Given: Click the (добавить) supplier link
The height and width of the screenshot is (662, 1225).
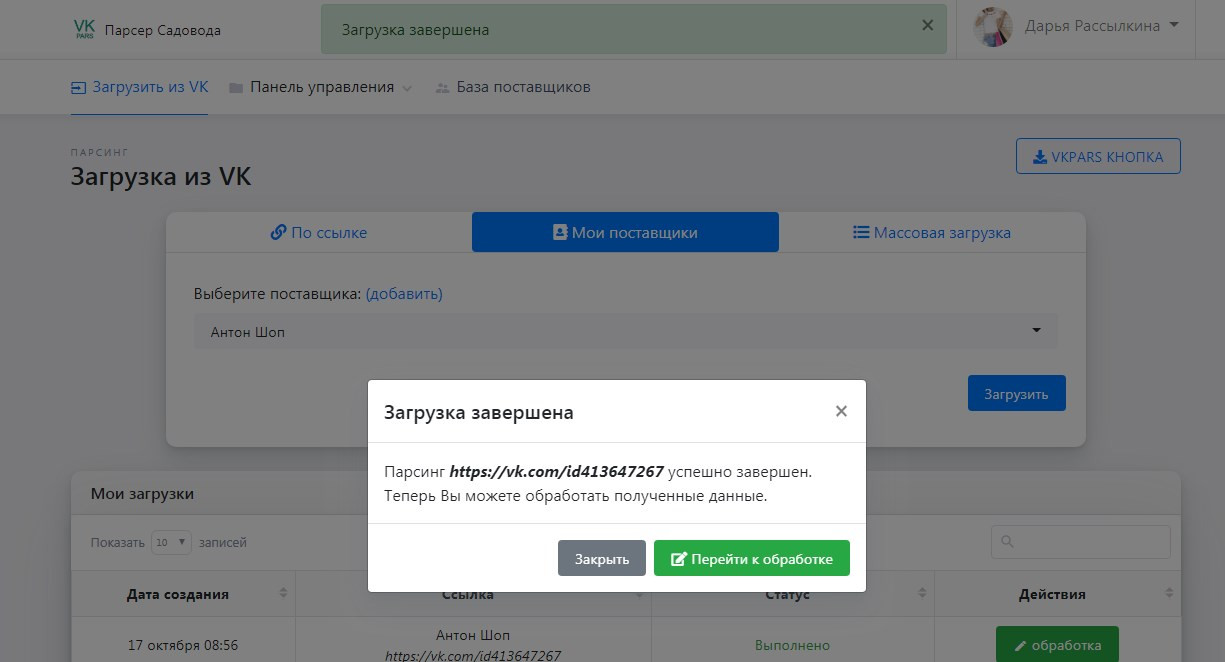Looking at the screenshot, I should [x=404, y=294].
